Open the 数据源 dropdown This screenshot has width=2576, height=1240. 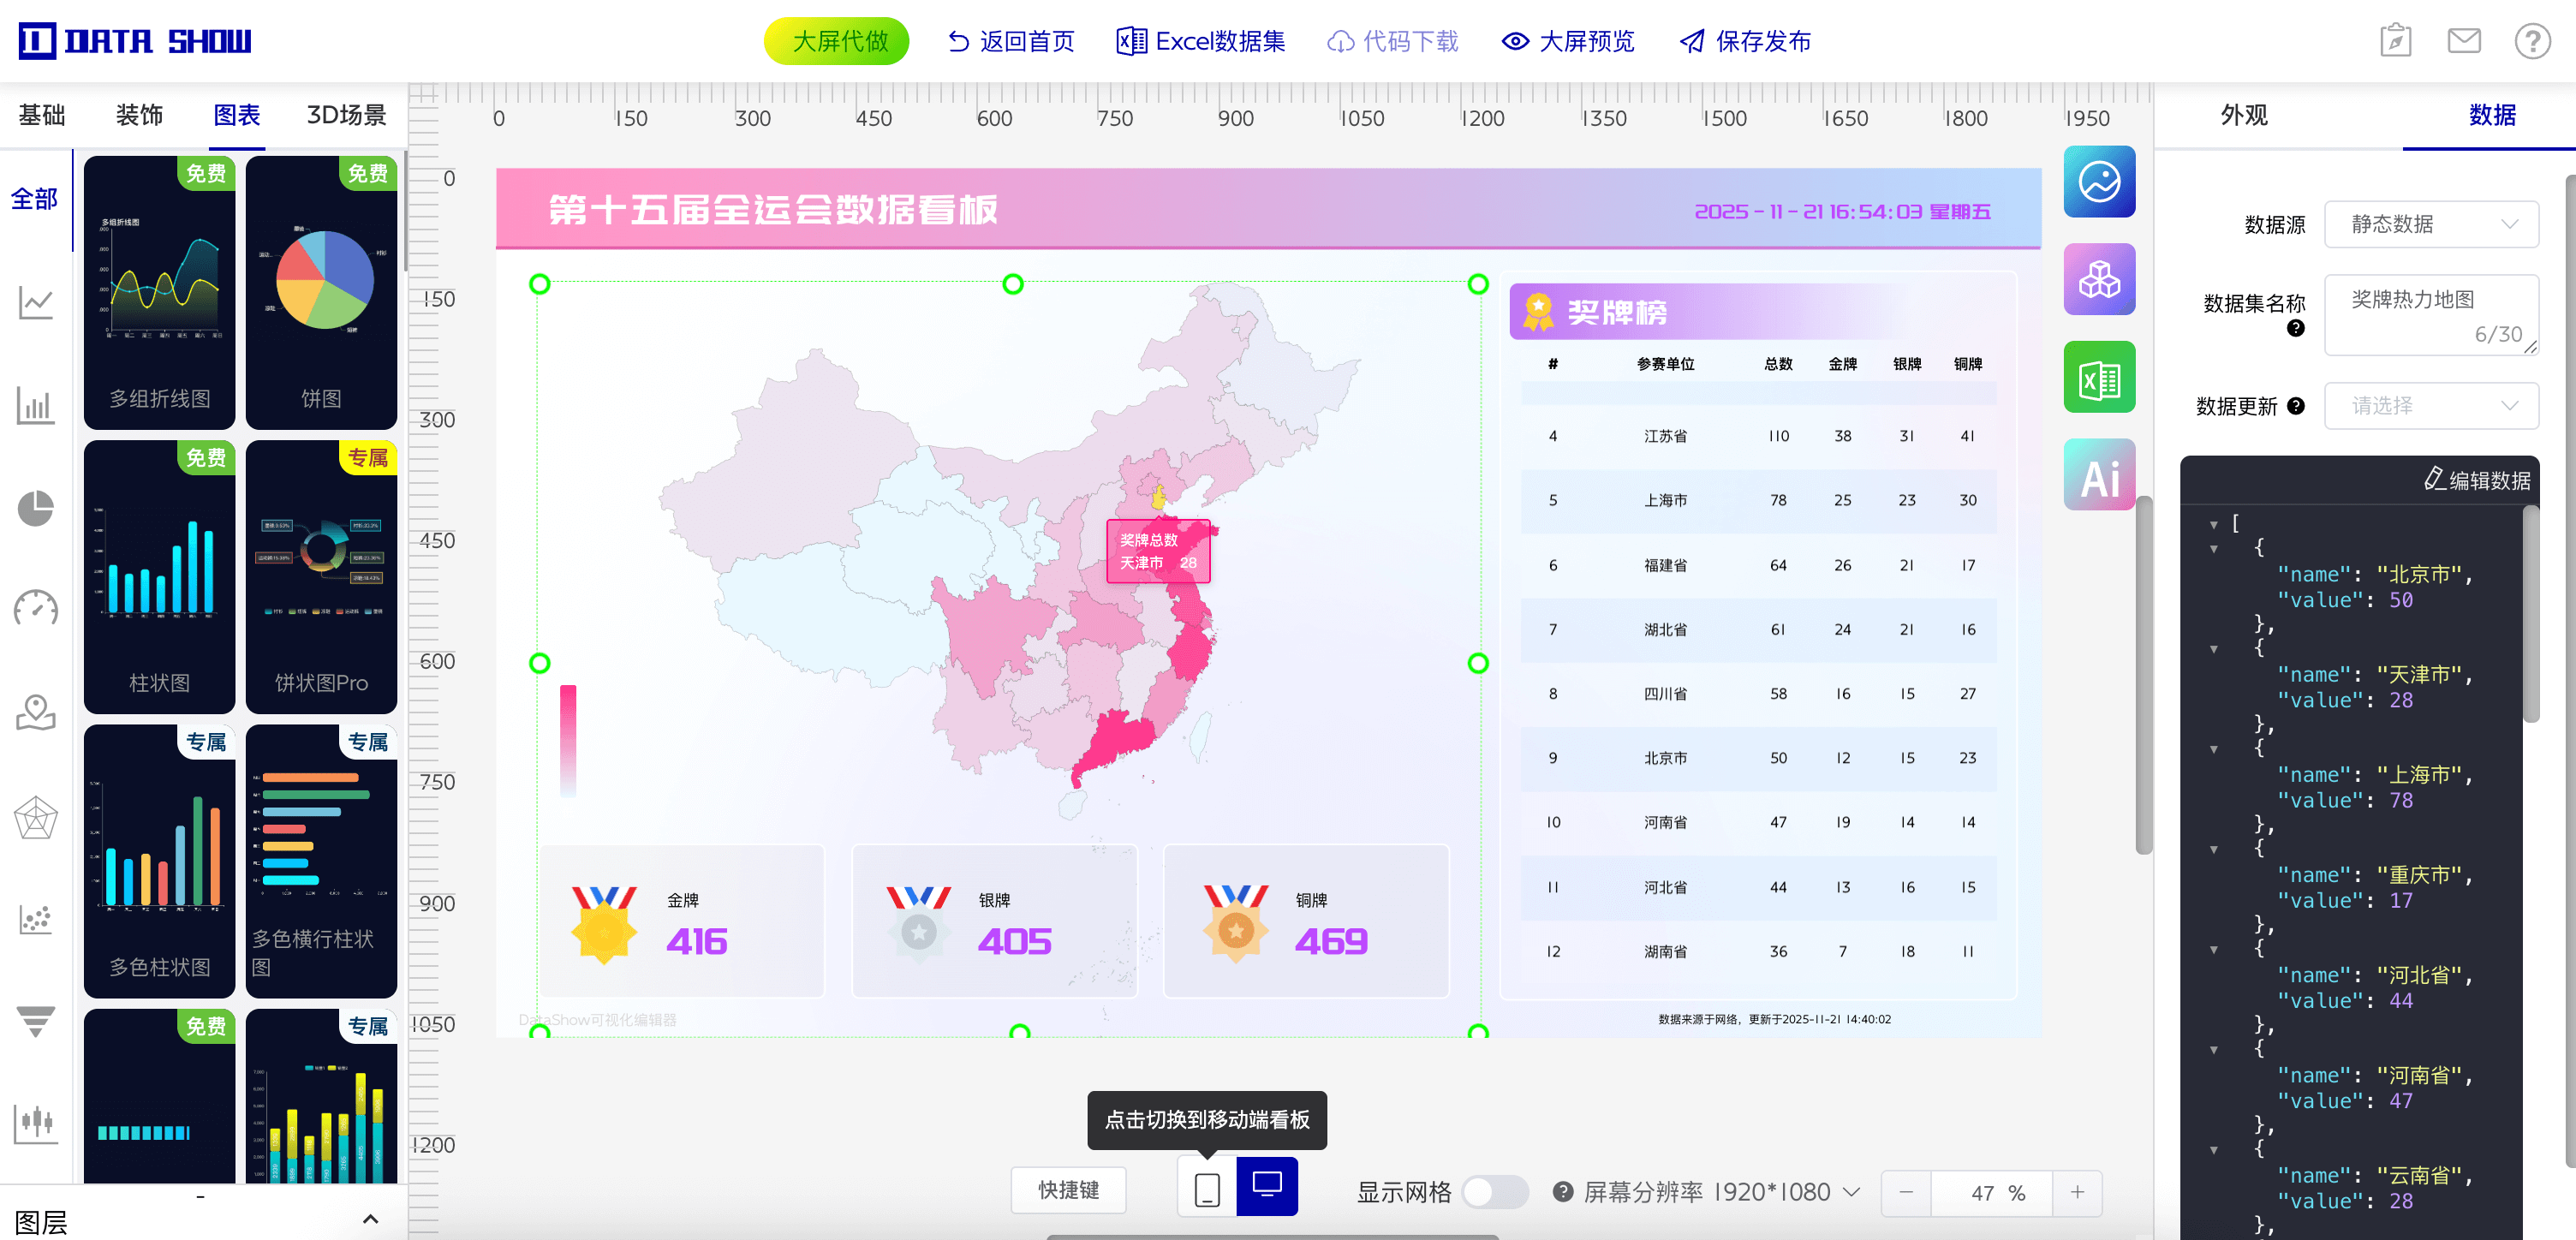2430,224
